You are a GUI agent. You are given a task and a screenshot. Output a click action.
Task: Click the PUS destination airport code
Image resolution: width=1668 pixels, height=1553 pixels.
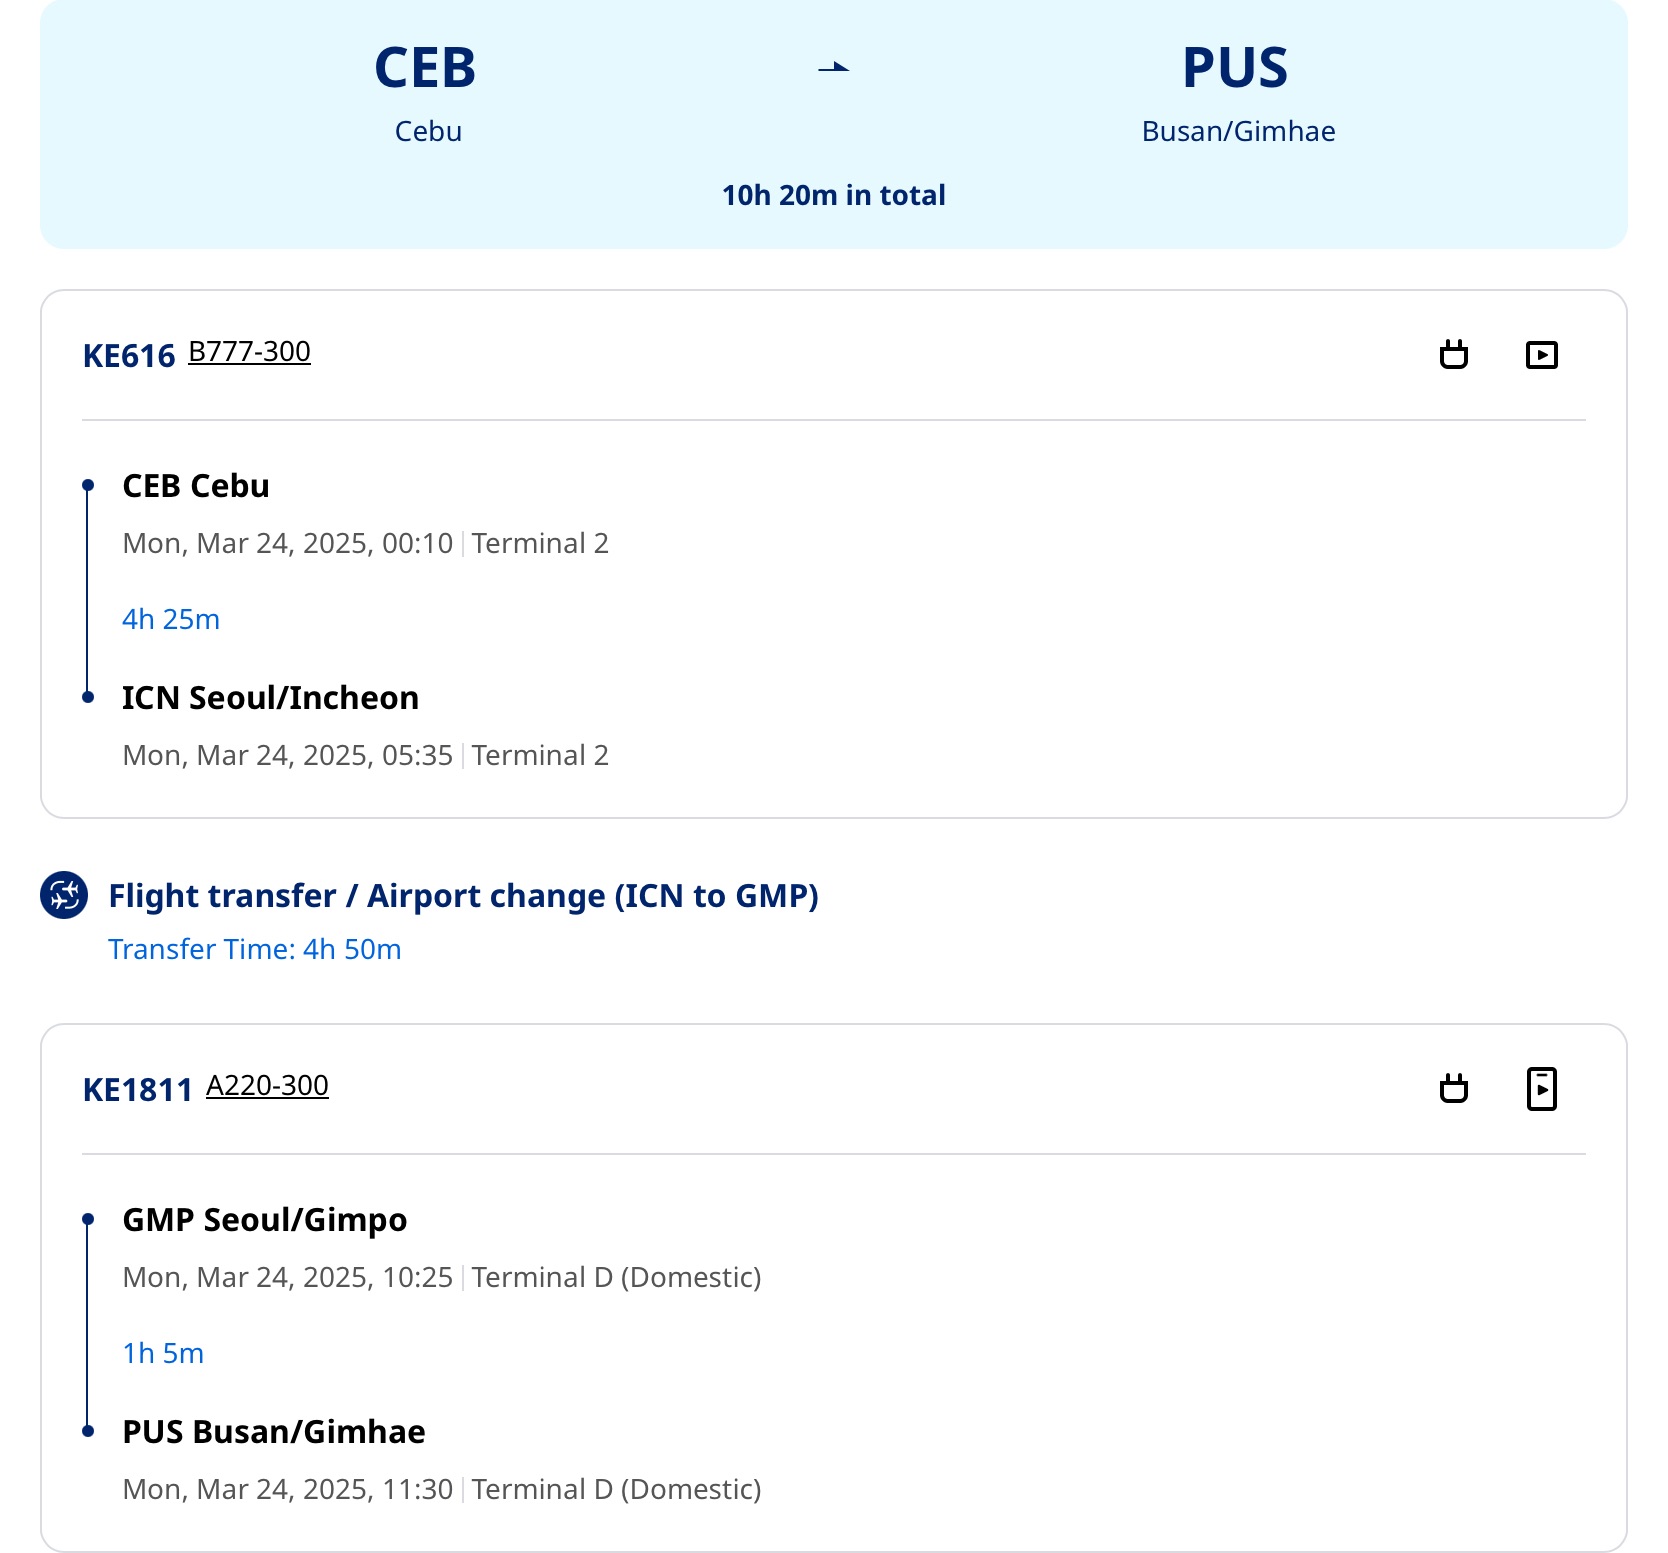point(1235,68)
